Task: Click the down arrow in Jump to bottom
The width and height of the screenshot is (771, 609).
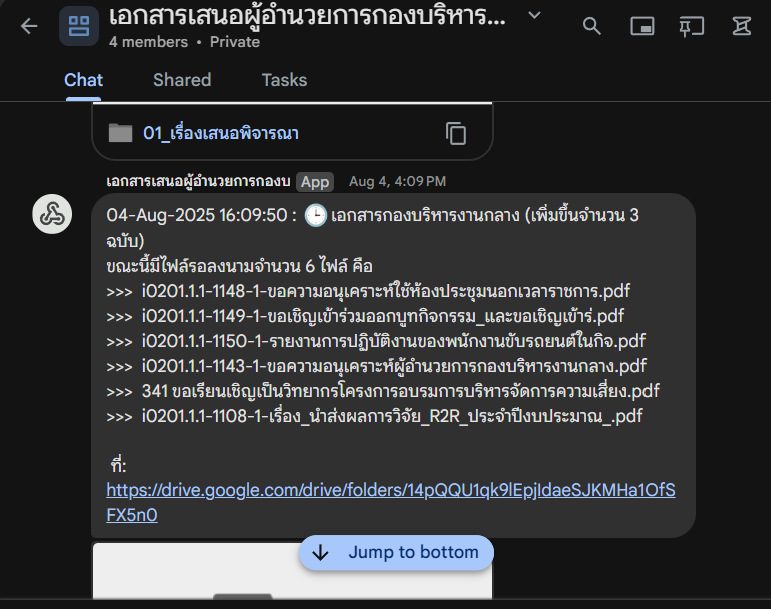Action: (321, 552)
